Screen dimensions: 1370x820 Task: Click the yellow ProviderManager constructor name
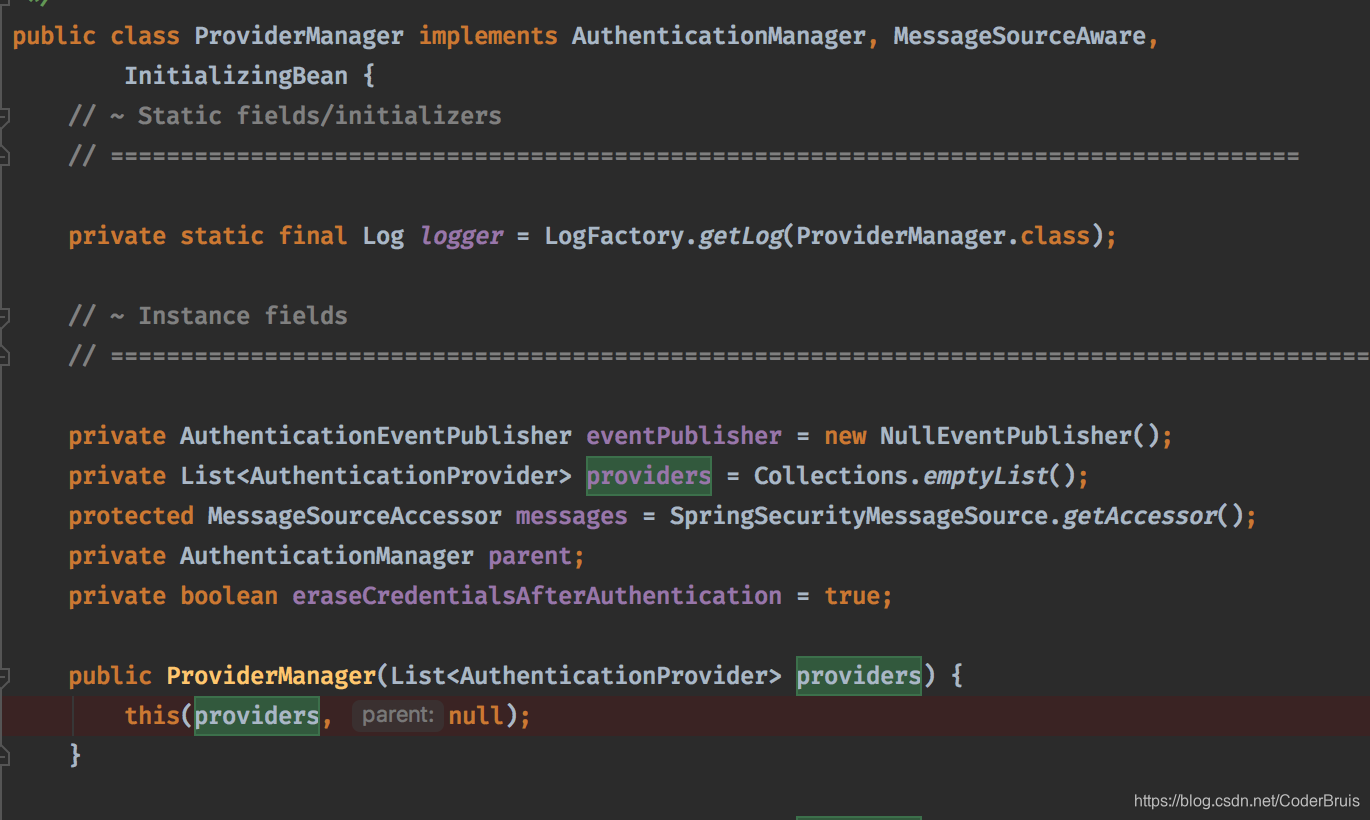pos(271,676)
